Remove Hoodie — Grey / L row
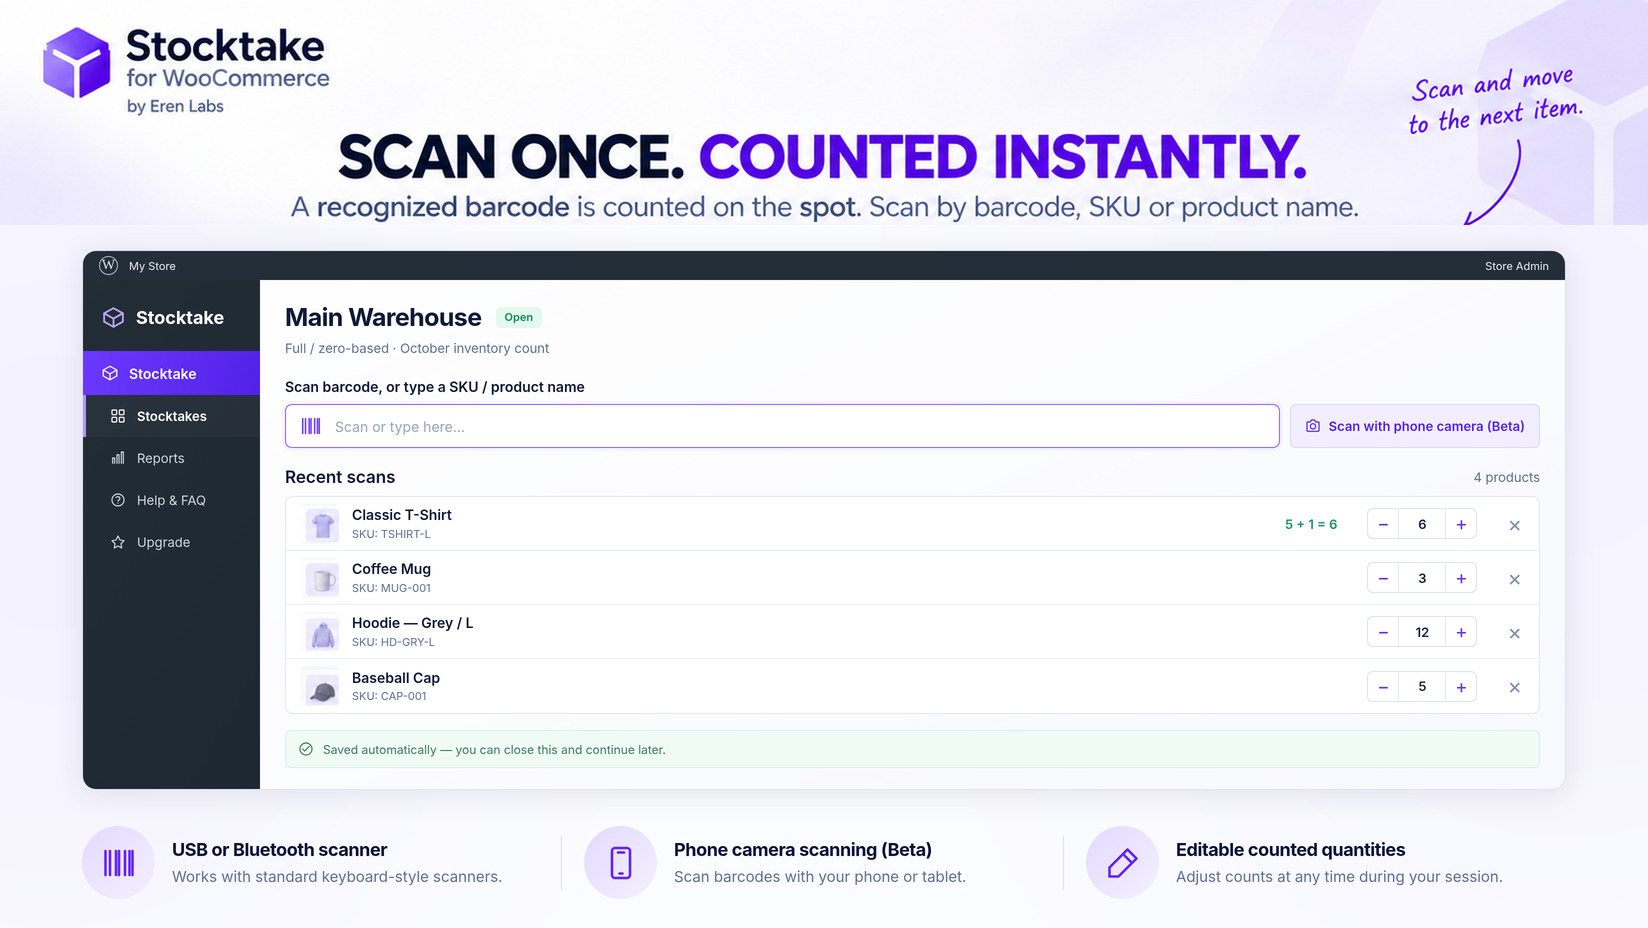The width and height of the screenshot is (1648, 928). pyautogui.click(x=1514, y=633)
